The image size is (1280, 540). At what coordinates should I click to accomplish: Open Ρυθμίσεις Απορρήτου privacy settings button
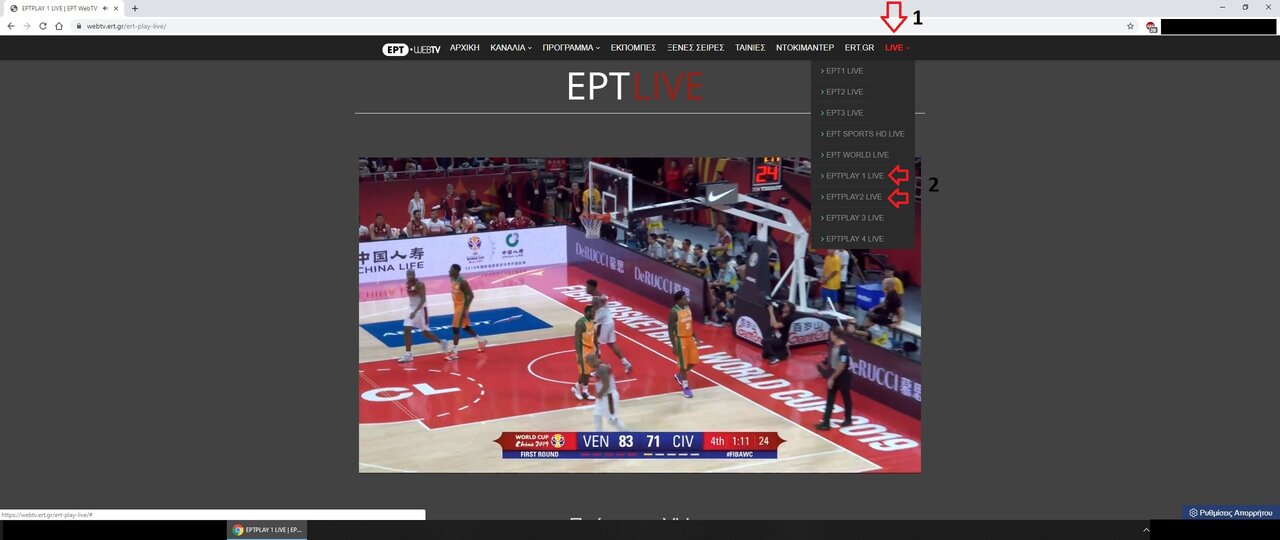[x=1231, y=512]
